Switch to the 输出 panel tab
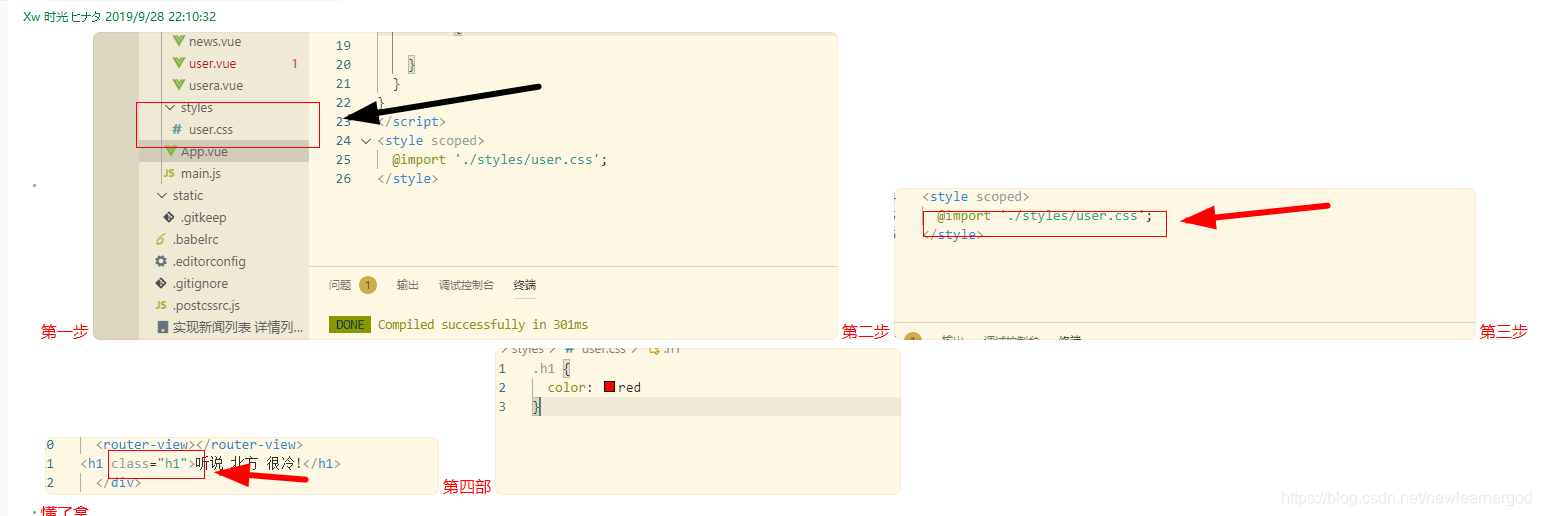The width and height of the screenshot is (1541, 516). (x=408, y=285)
